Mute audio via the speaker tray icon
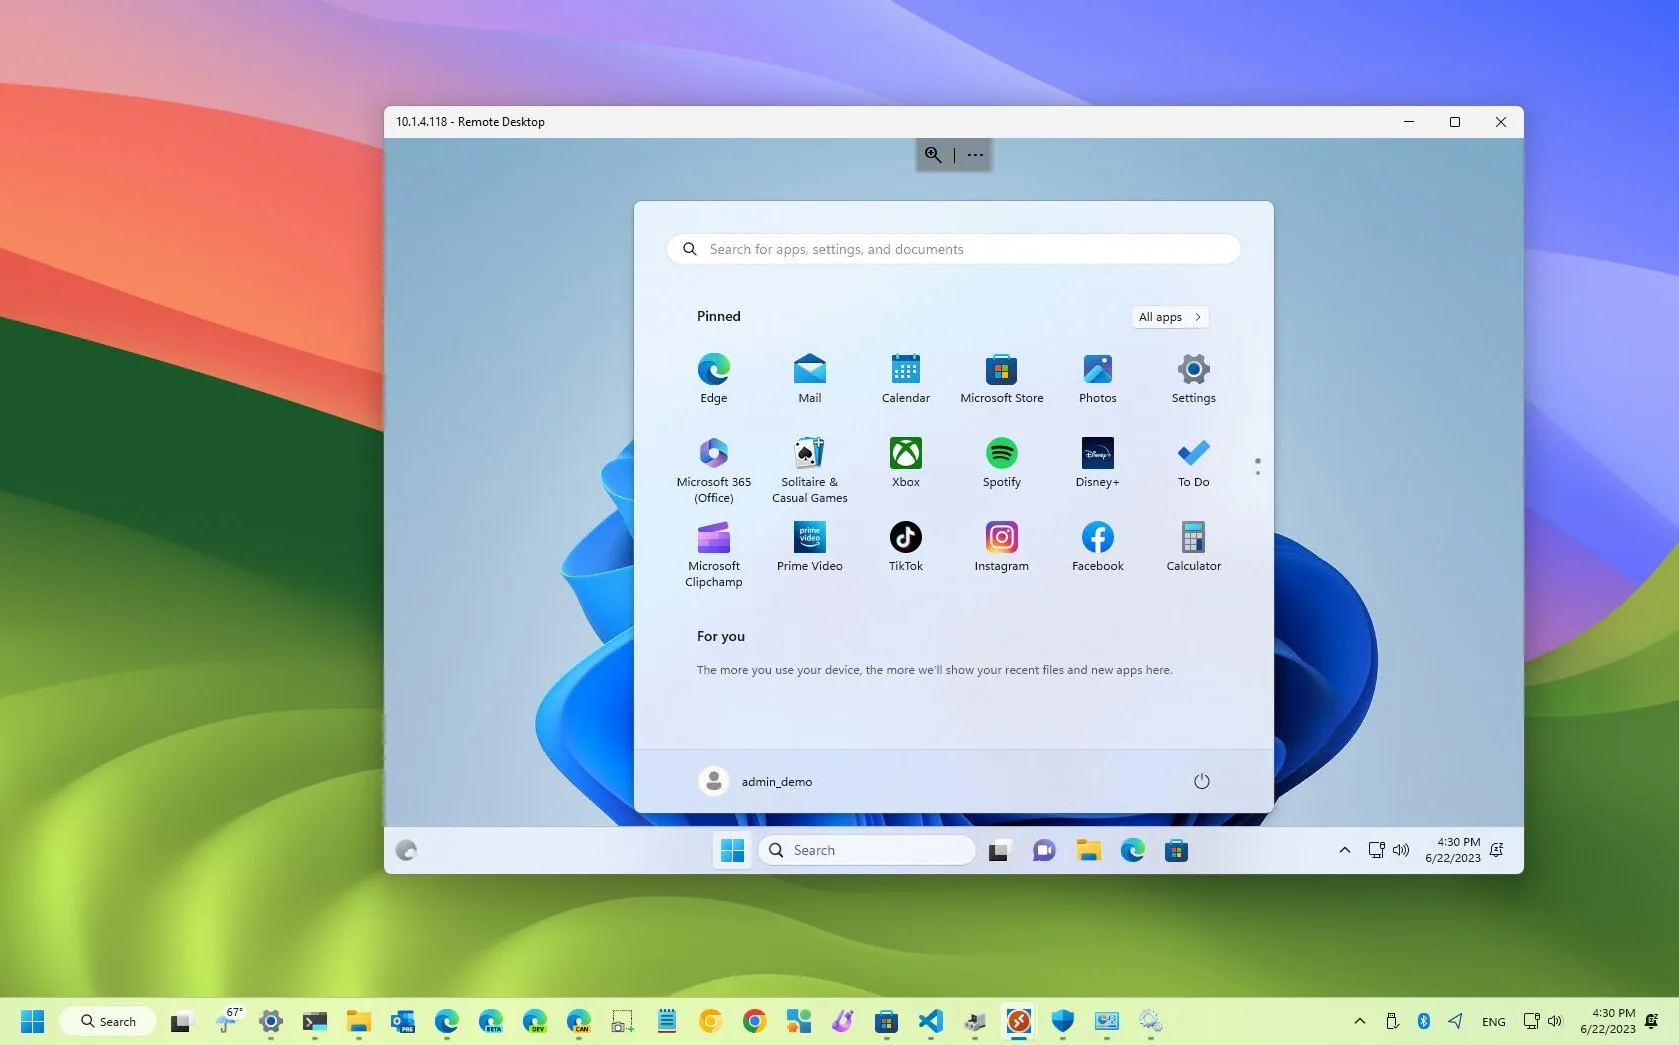The width and height of the screenshot is (1679, 1045). [1556, 1021]
